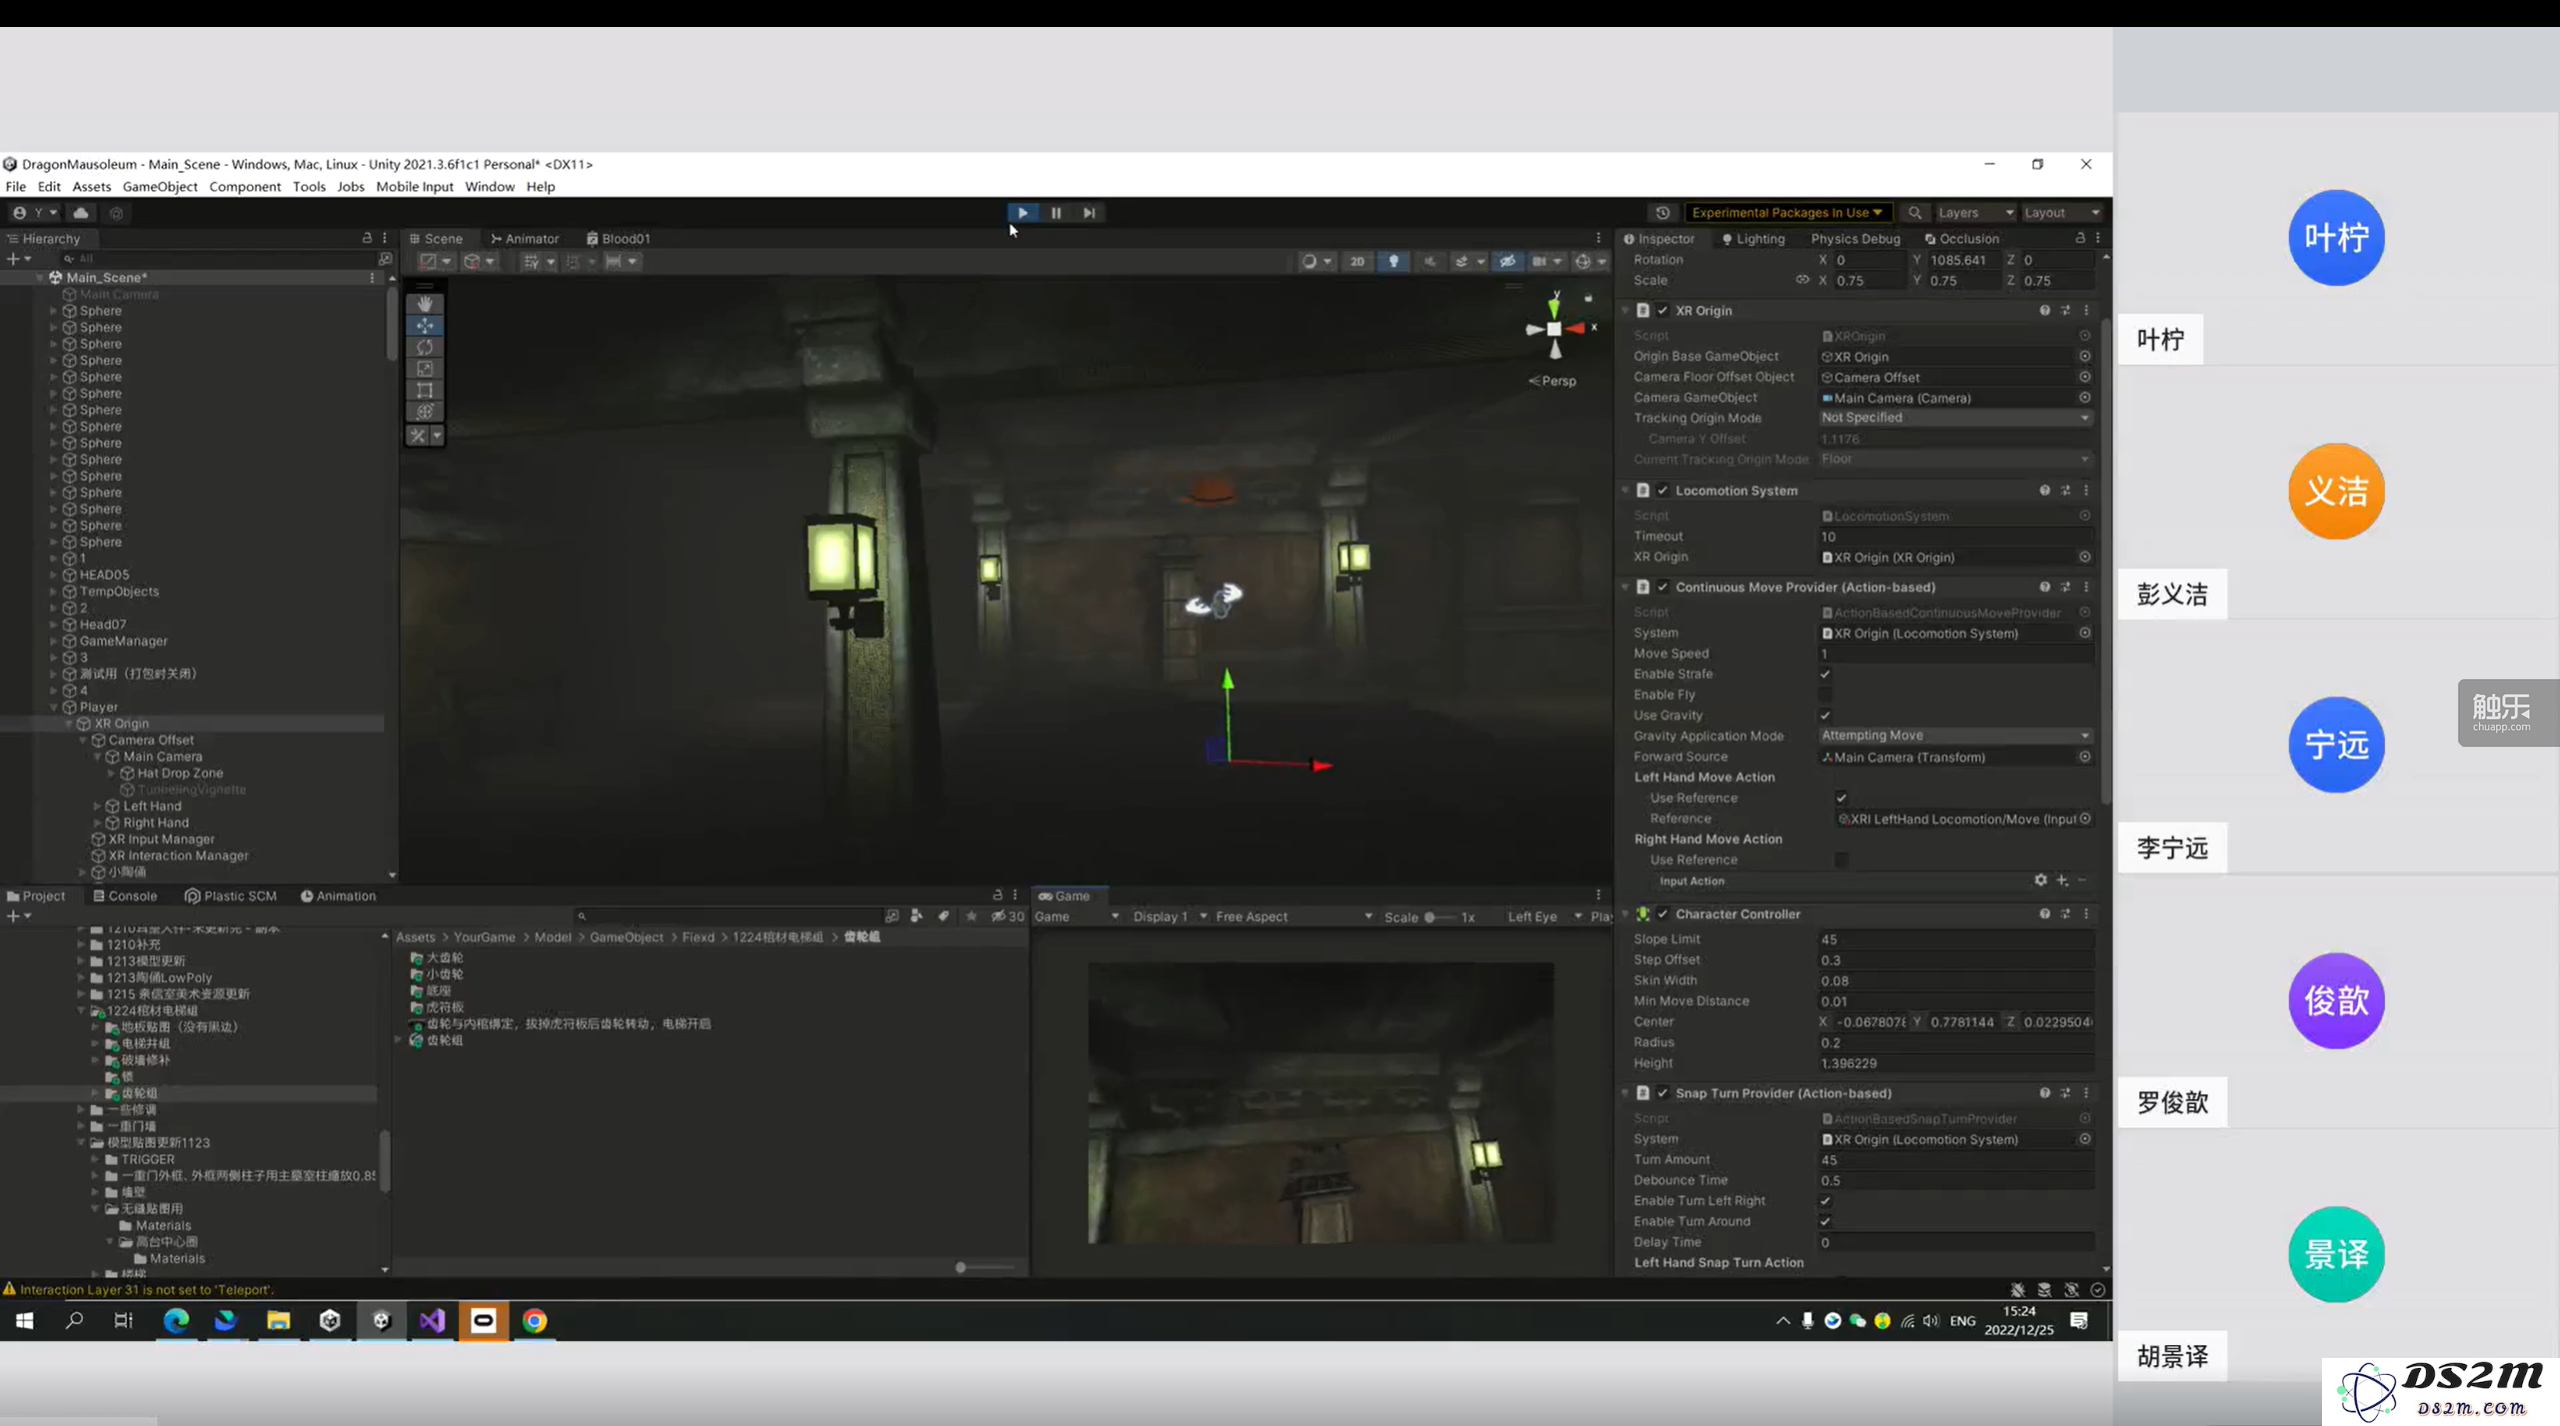The height and width of the screenshot is (1426, 2560).
Task: Toggle Use Gravity checkbox
Action: click(1825, 715)
